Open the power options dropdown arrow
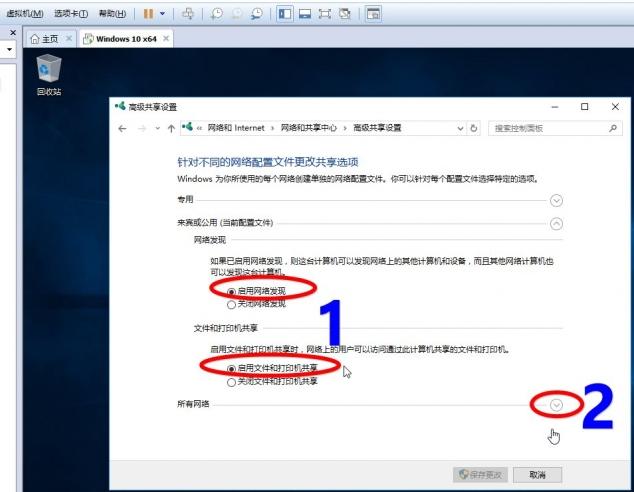Viewport: 634px width, 492px height. [162, 14]
